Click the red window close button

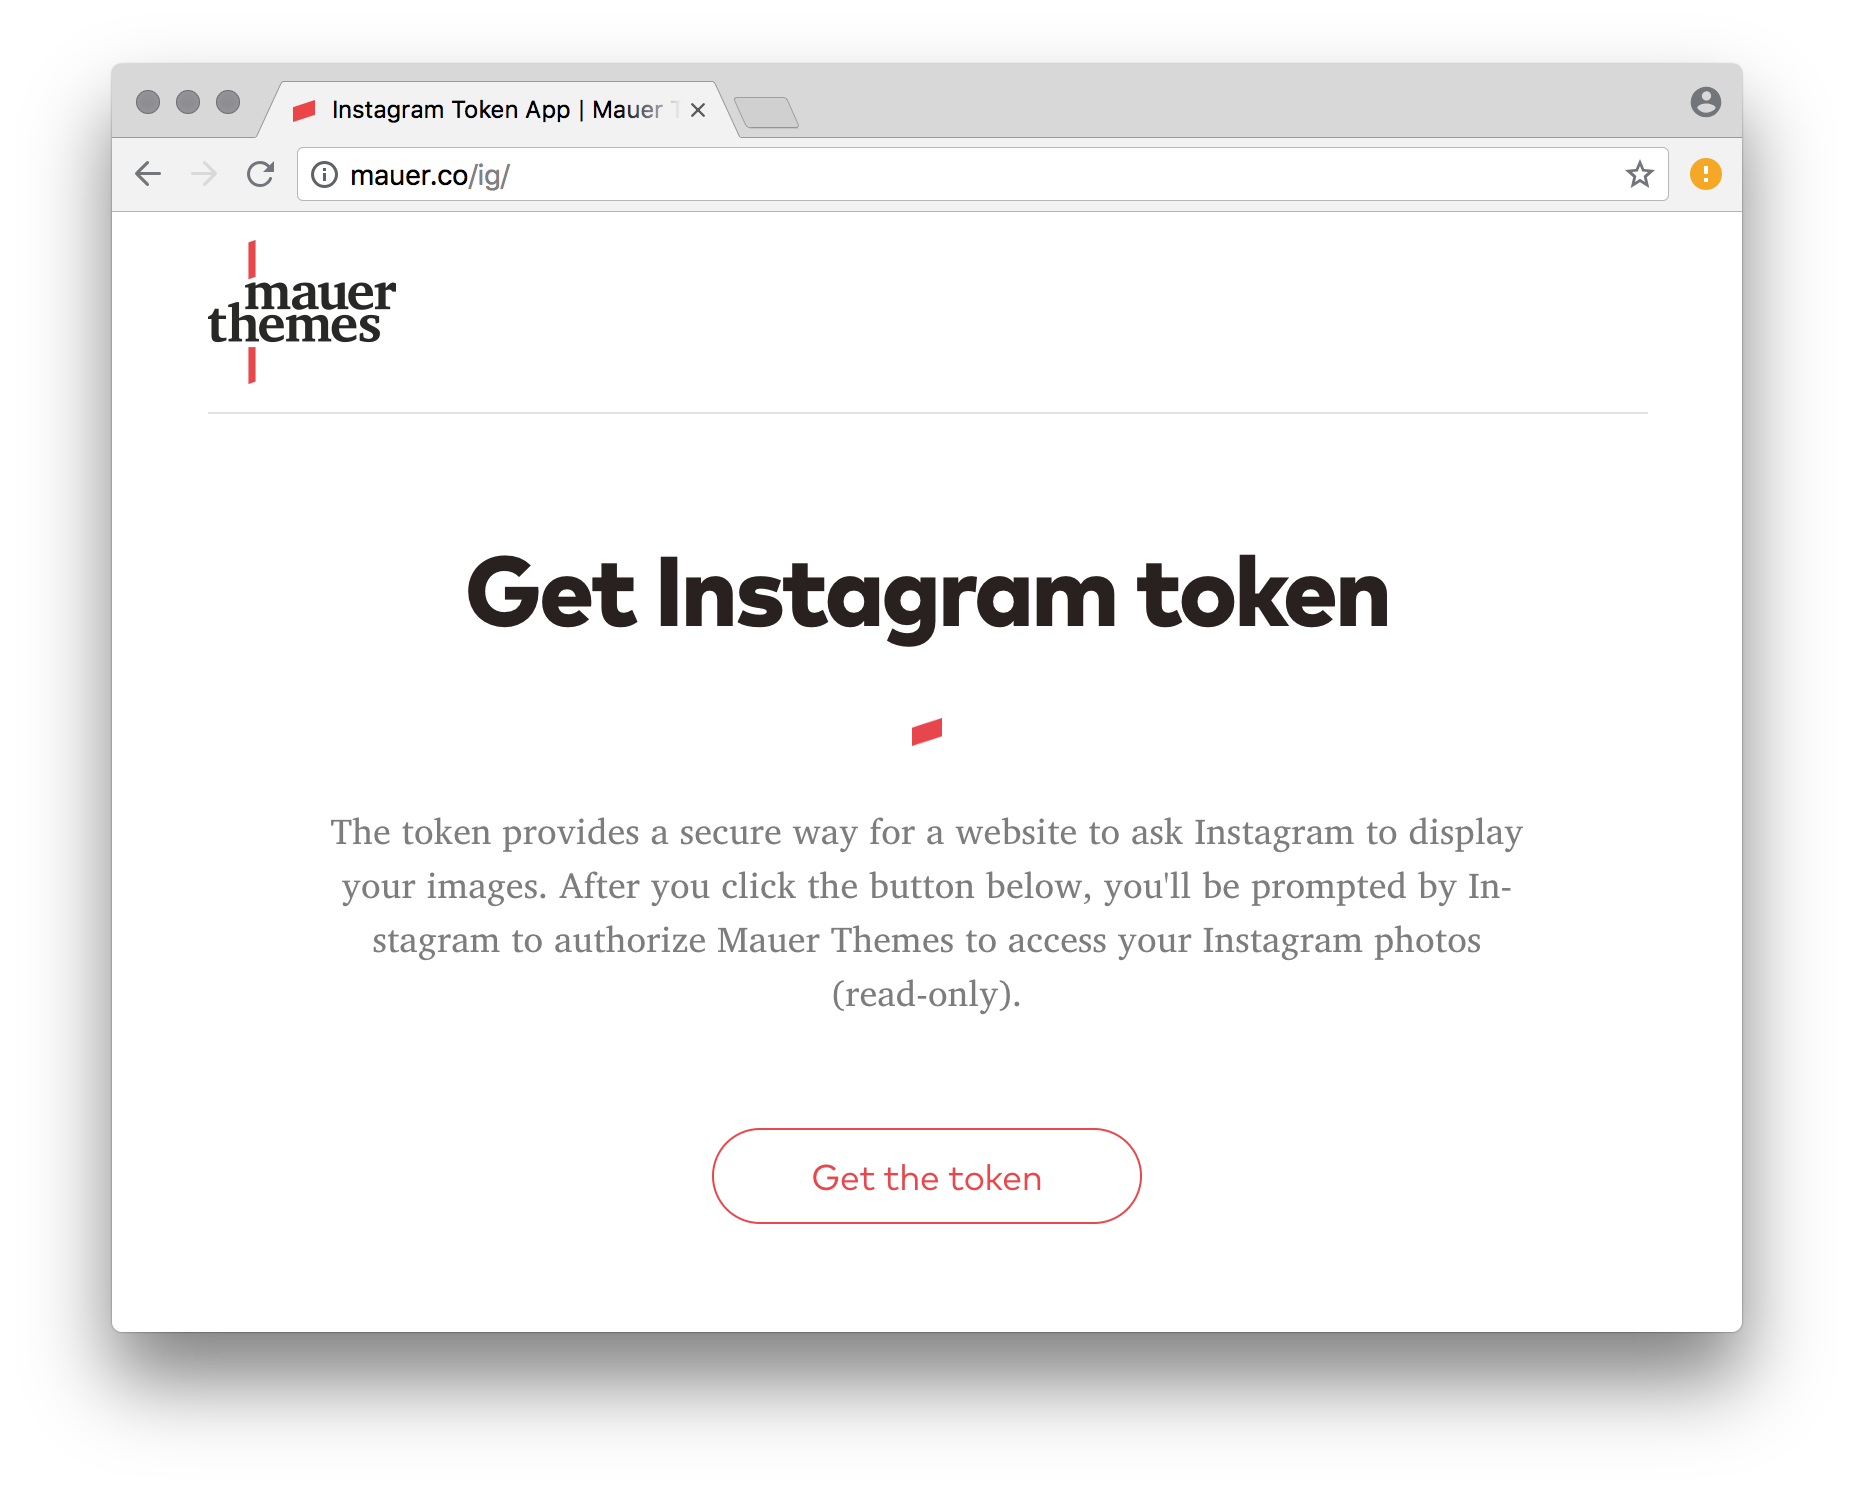(x=148, y=102)
